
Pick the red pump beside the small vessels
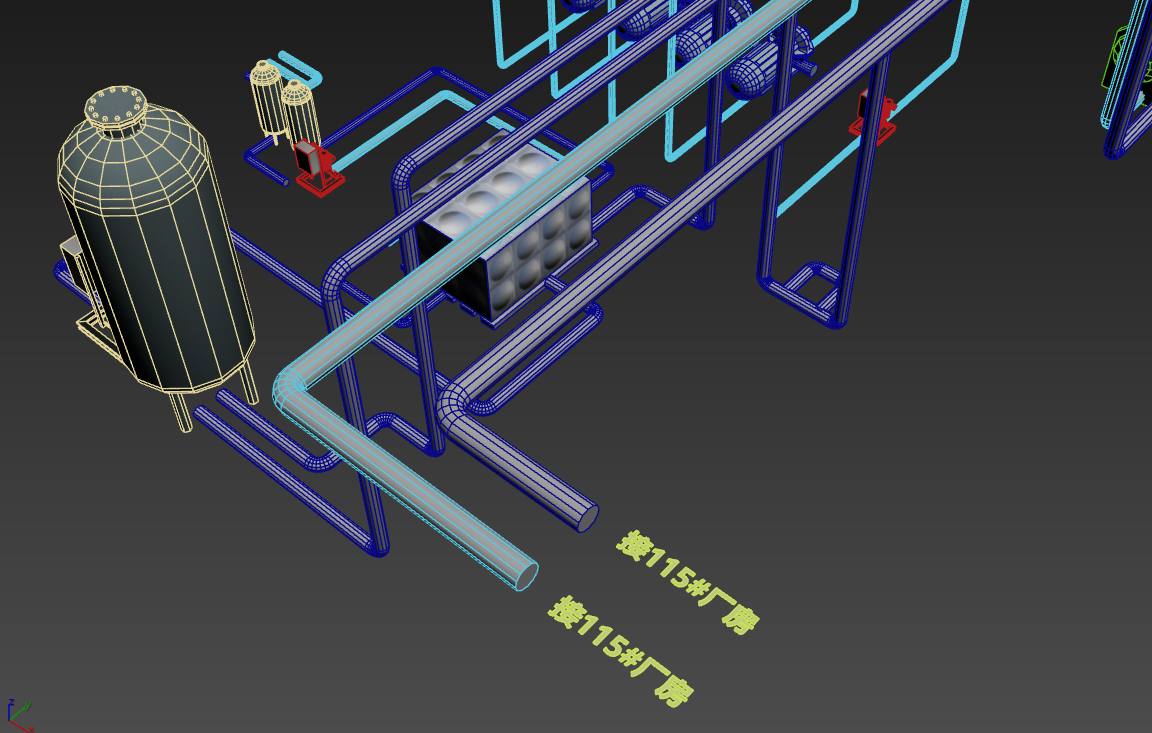(318, 168)
